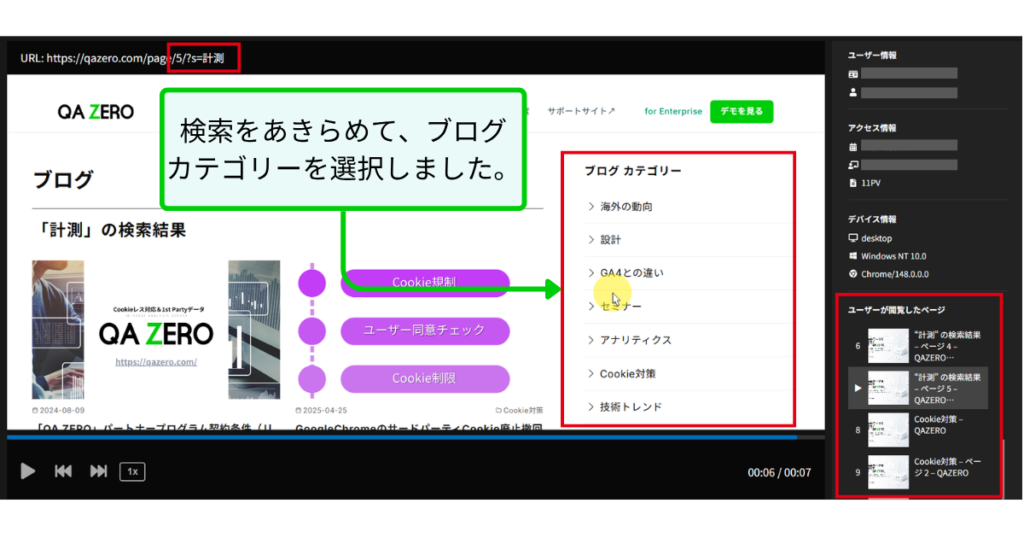This screenshot has width=1024, height=538.
Task: Select the セミナー blog category
Action: (x=621, y=306)
